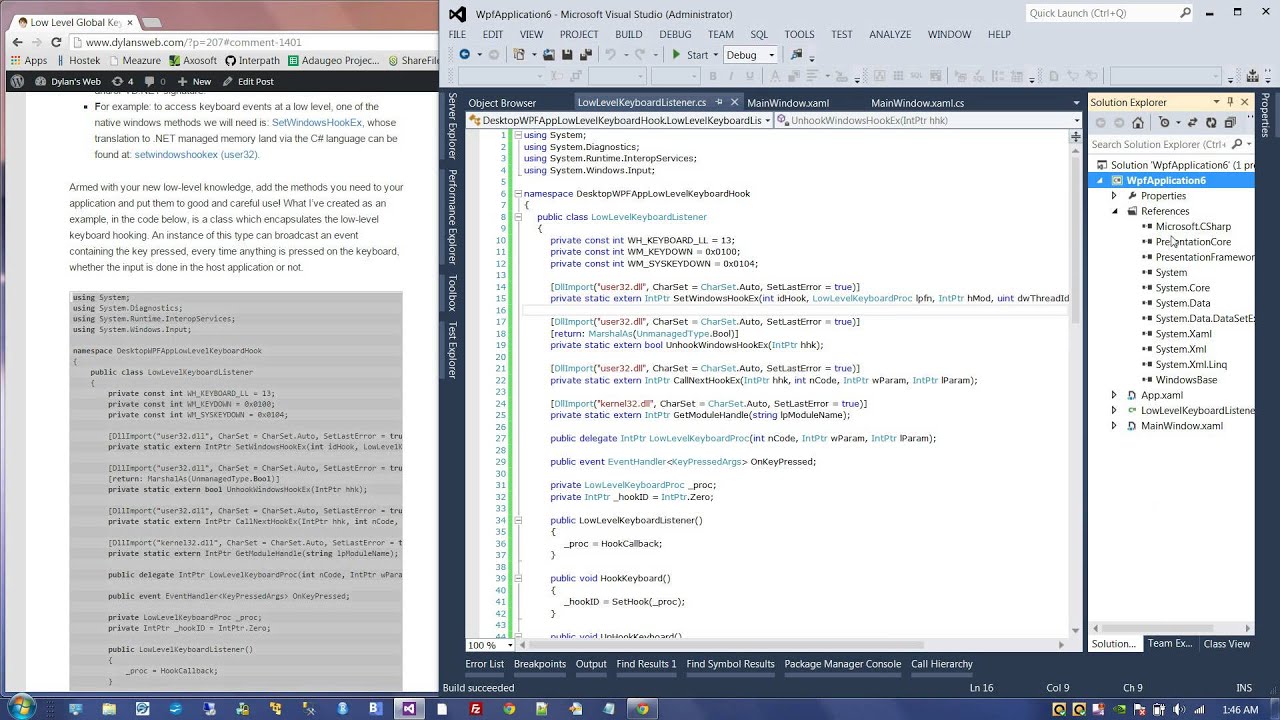Click the New Project toolbar icon
This screenshot has height=720, width=1280.
tap(519, 55)
